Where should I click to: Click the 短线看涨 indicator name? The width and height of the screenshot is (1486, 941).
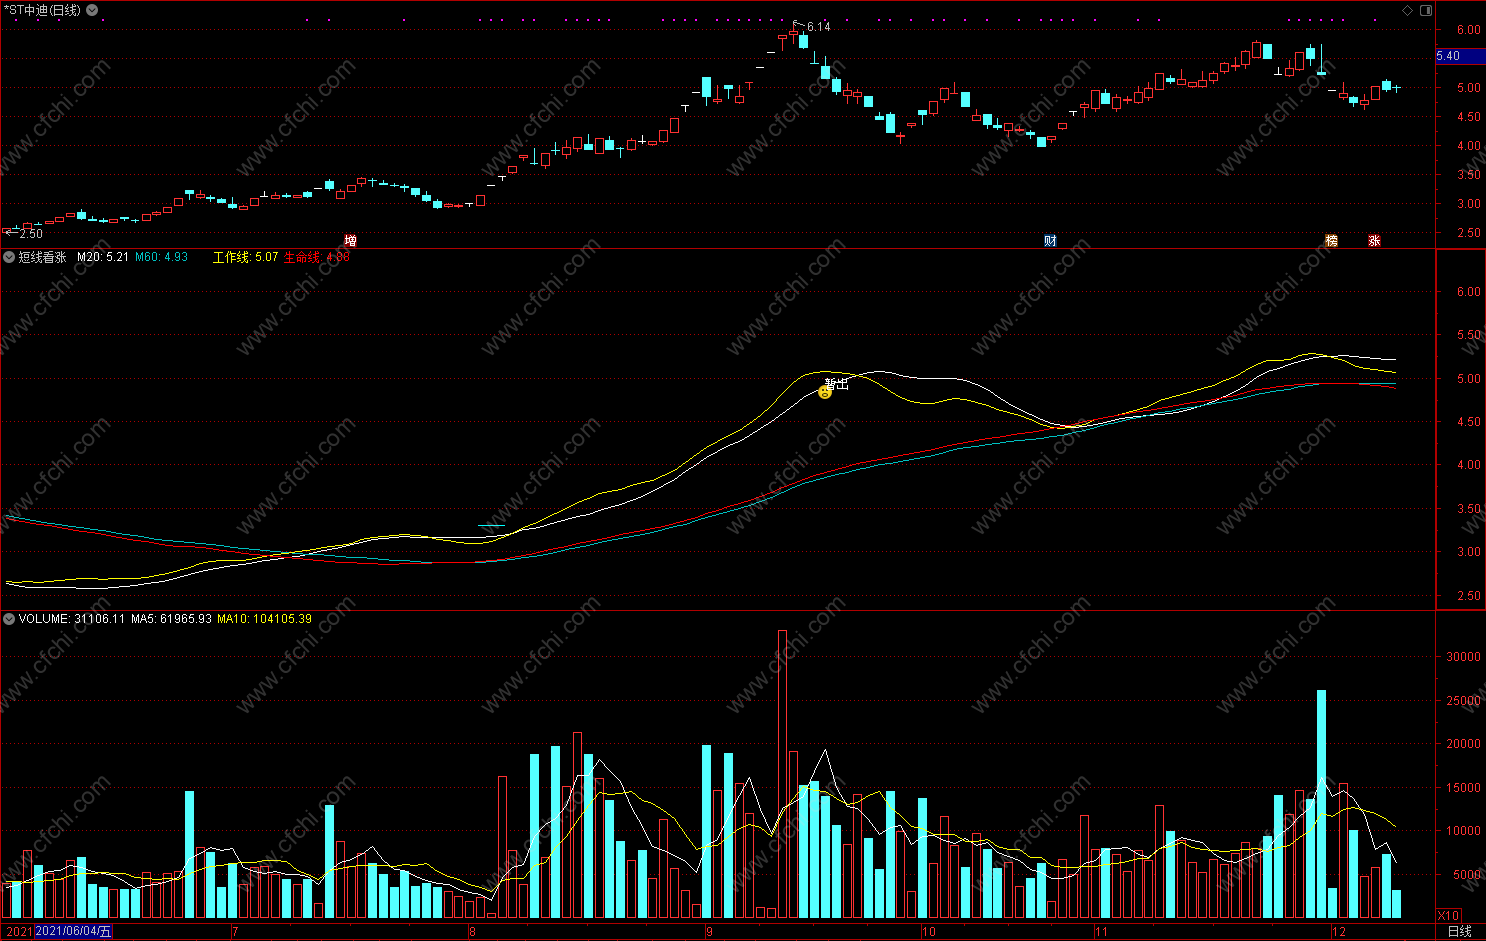pyautogui.click(x=42, y=257)
